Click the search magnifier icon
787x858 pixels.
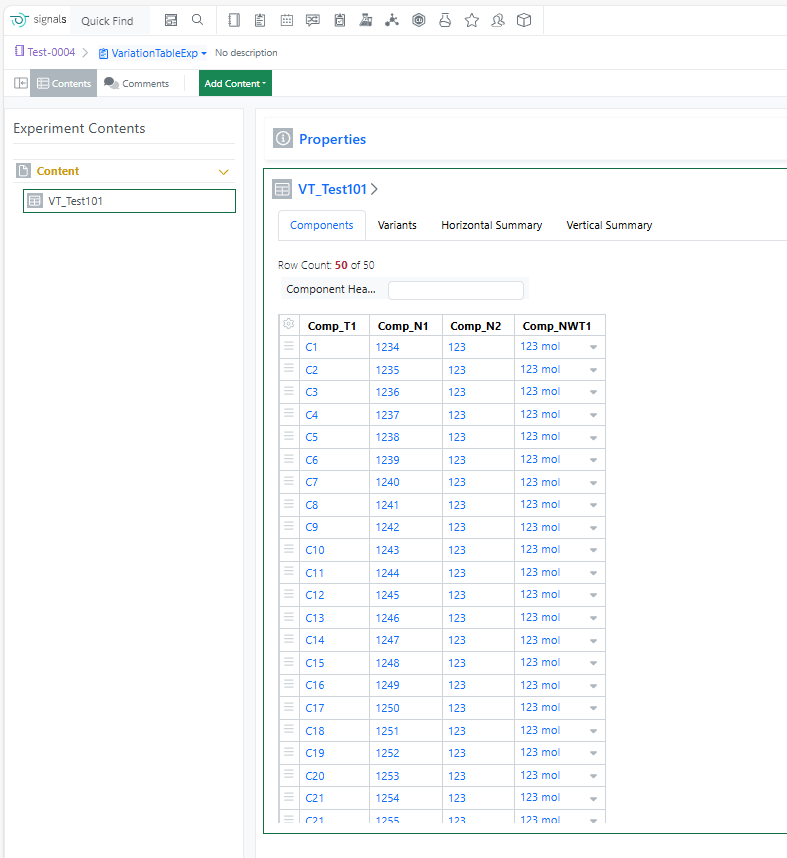[198, 20]
